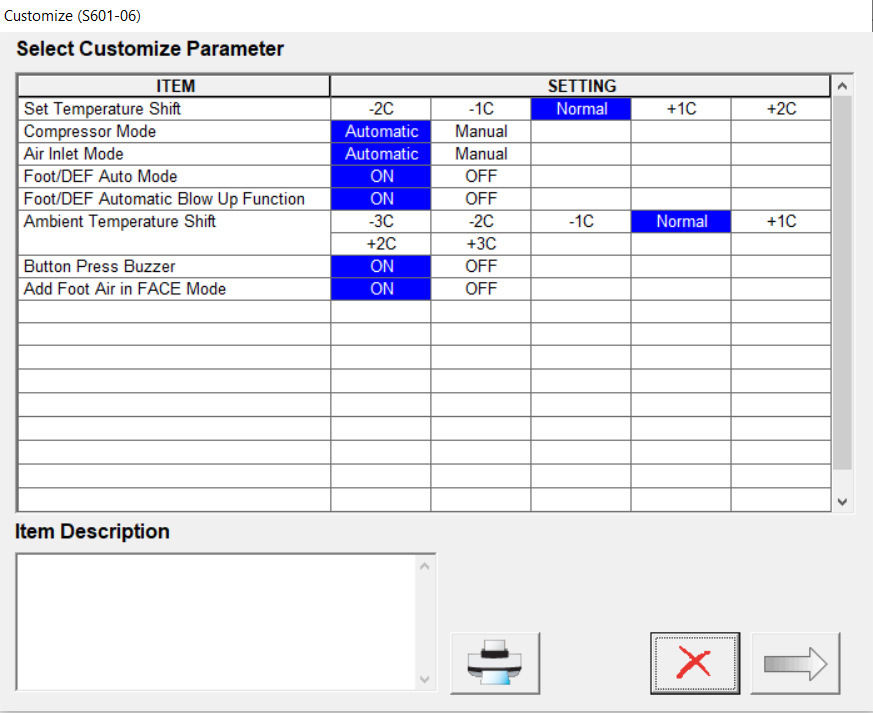873x713 pixels.
Task: Select the Air Inlet Mode item row
Action: (174, 154)
